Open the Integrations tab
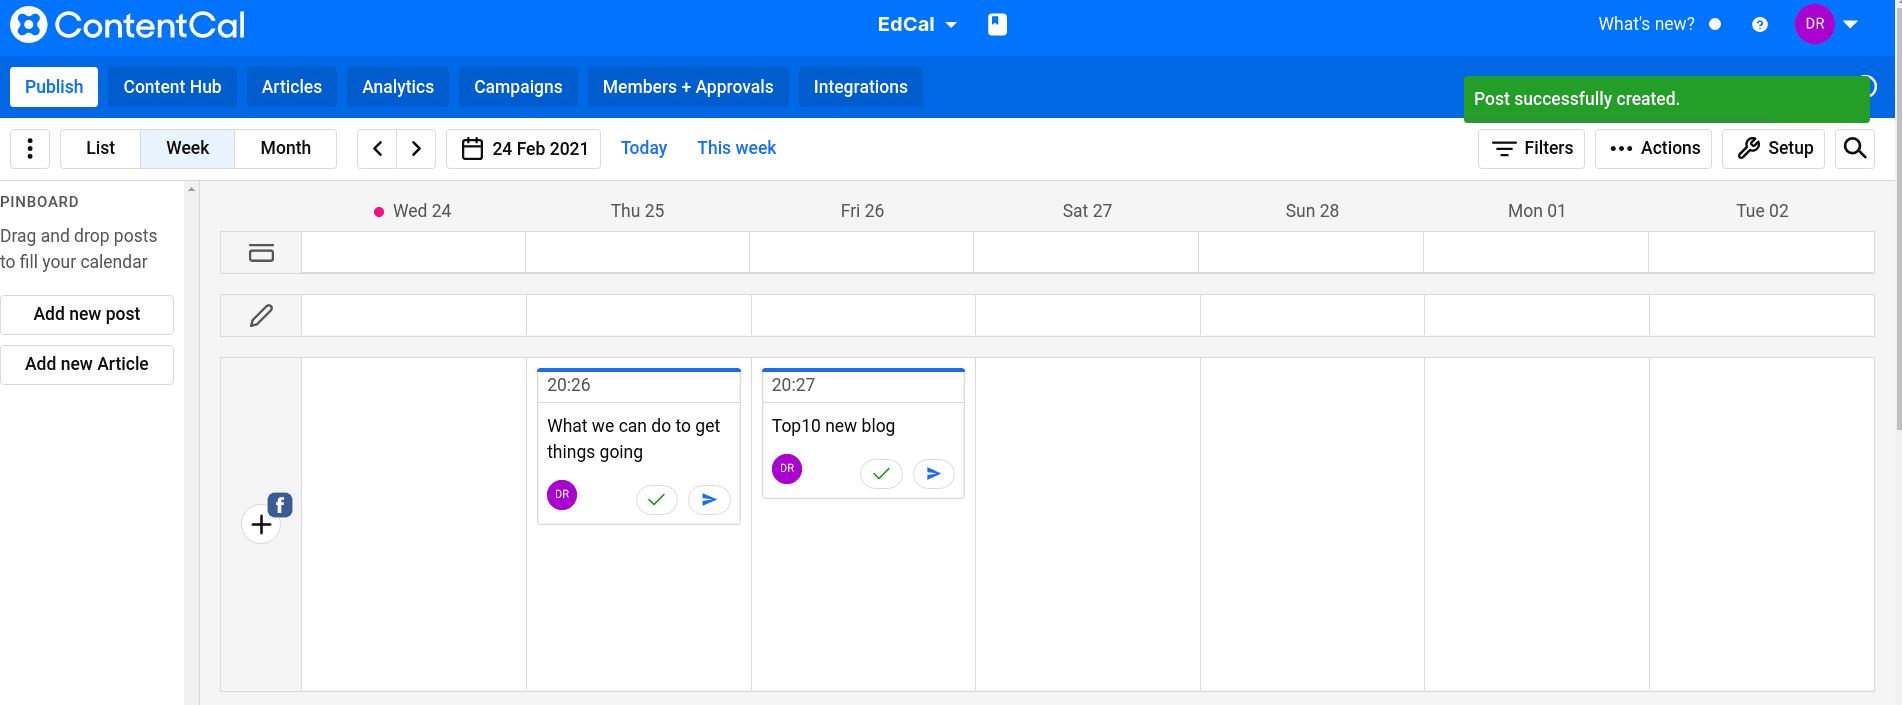1902x705 pixels. pyautogui.click(x=861, y=87)
